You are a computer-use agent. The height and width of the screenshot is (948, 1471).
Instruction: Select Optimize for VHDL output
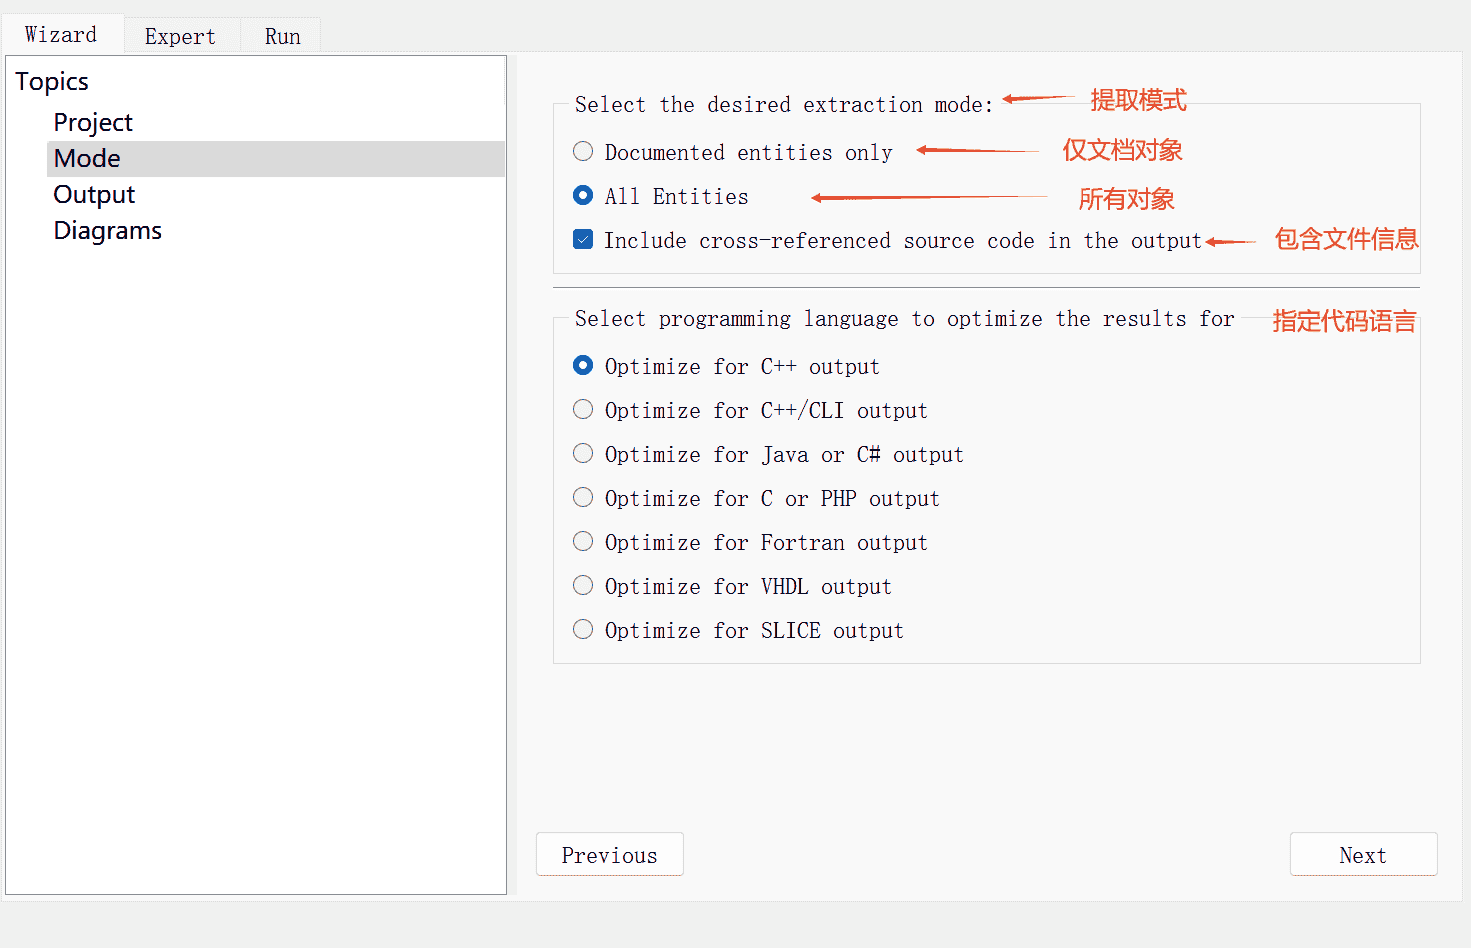click(x=583, y=586)
